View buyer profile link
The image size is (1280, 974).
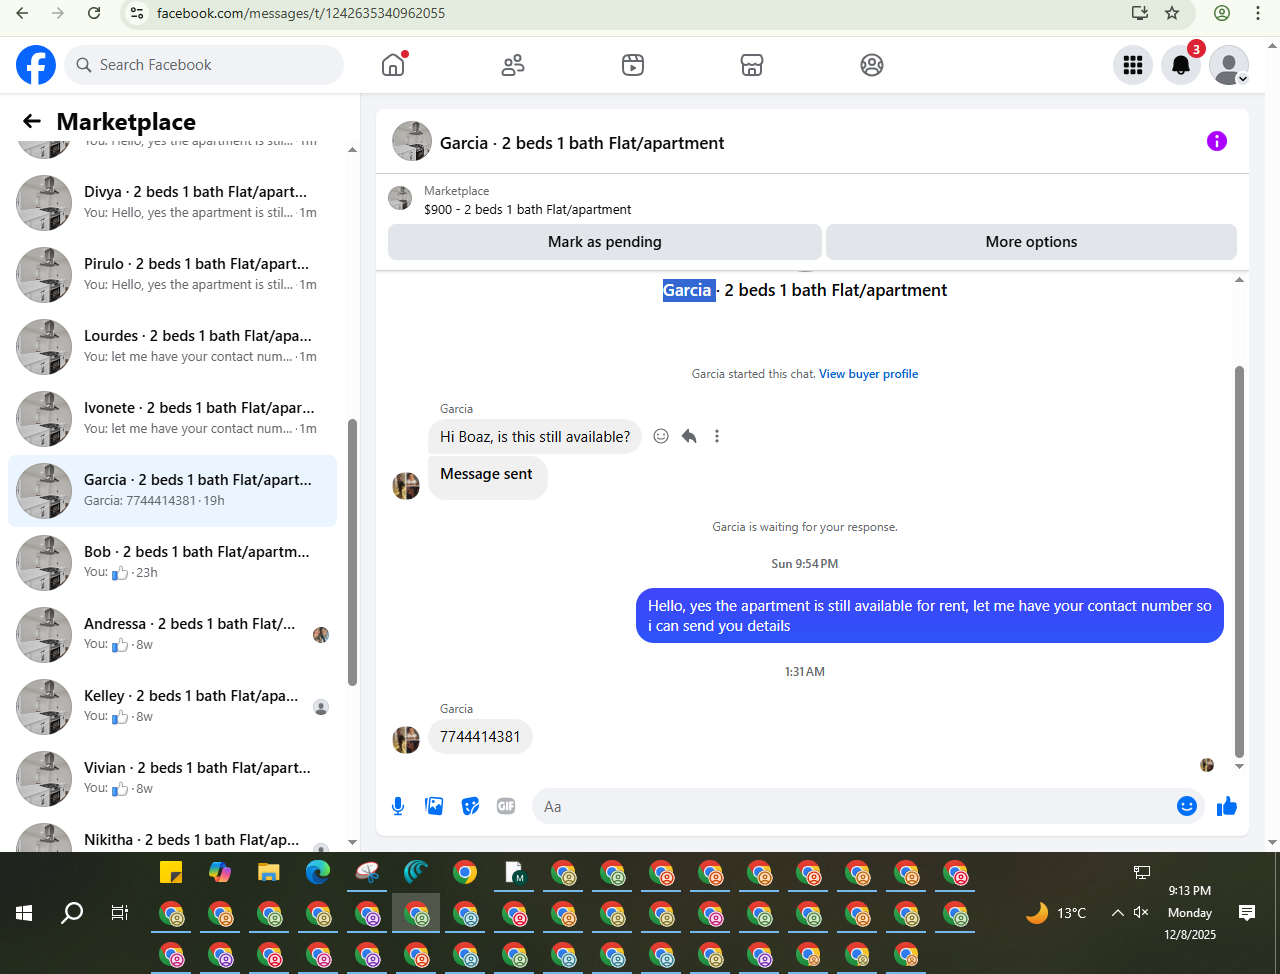click(868, 374)
